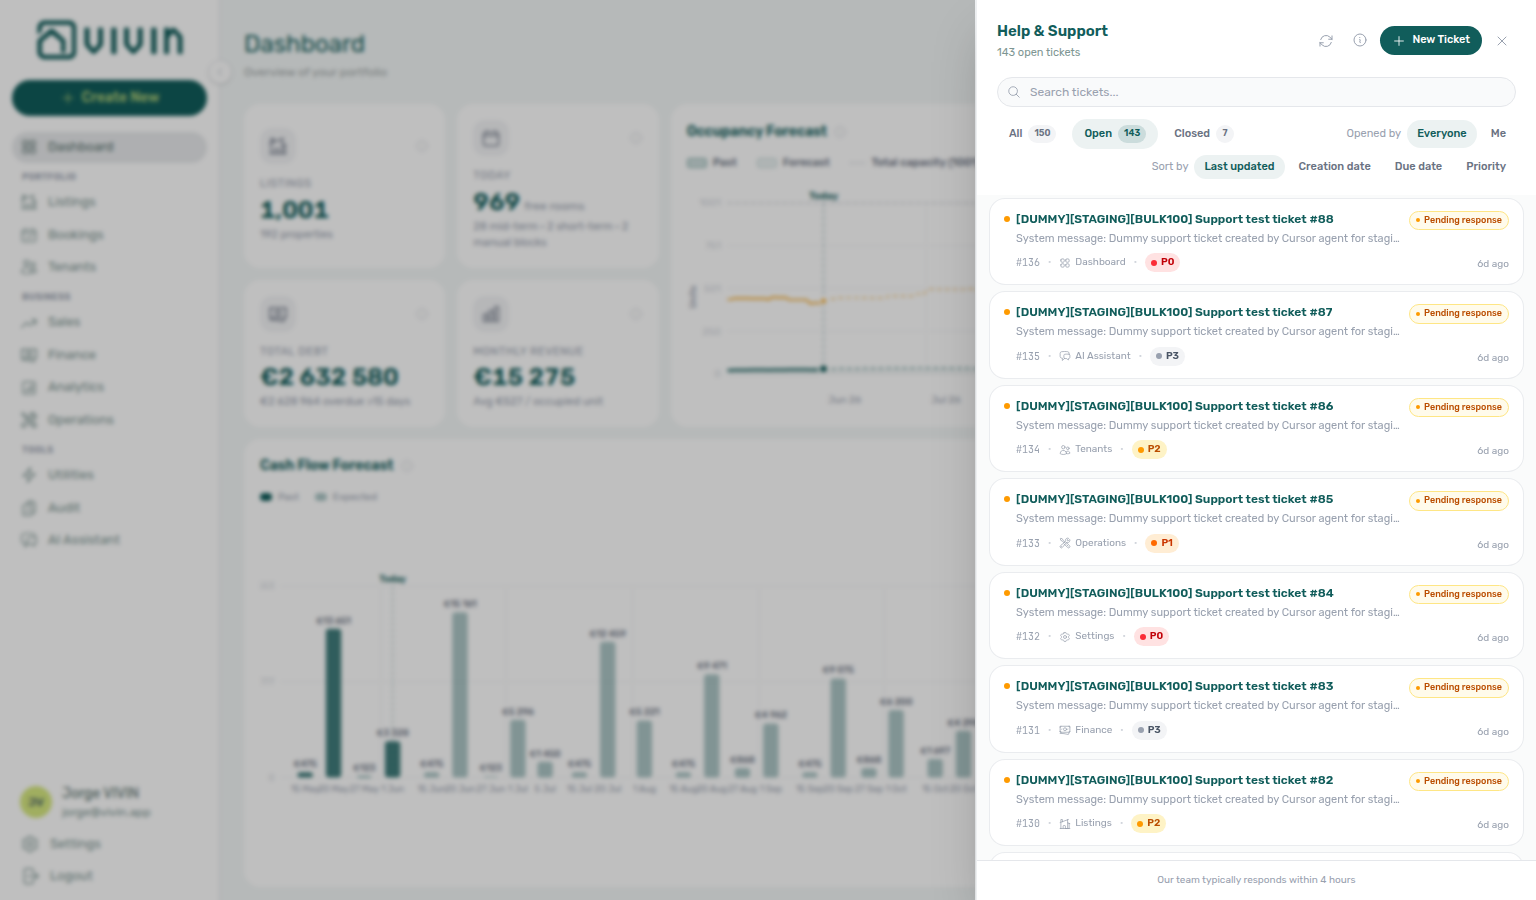1536x900 pixels.
Task: Focus the Search tickets field
Action: point(1256,92)
